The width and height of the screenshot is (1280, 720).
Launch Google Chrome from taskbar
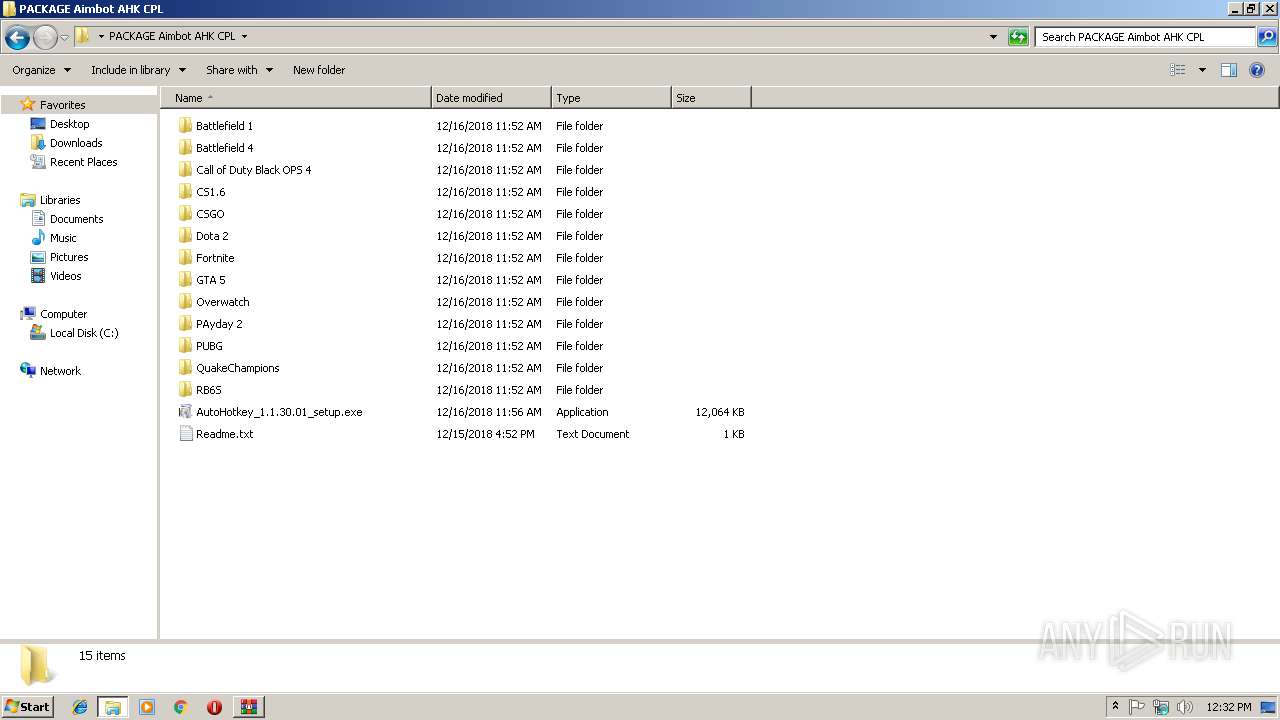tap(180, 707)
